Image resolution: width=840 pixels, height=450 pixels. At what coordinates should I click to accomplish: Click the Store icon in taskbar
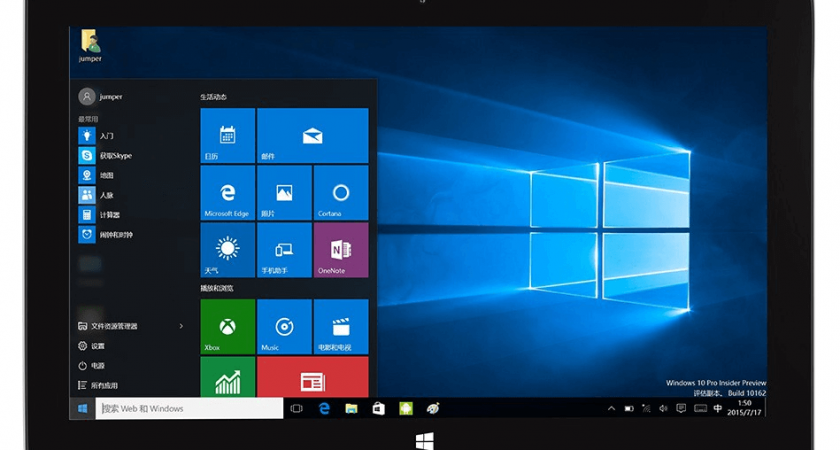click(379, 409)
